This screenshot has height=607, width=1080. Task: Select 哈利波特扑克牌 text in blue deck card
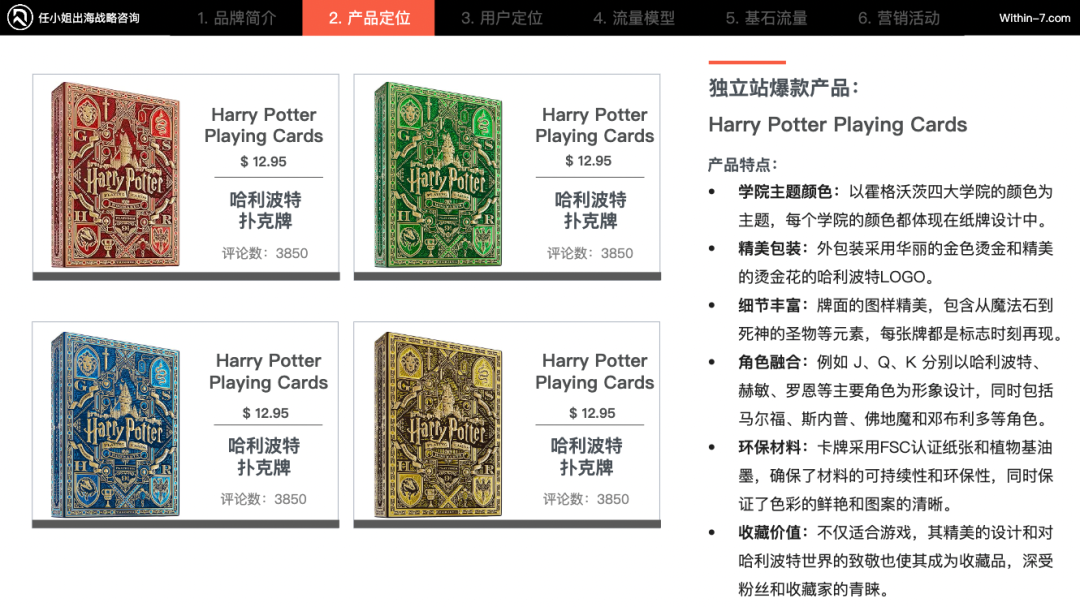point(264,456)
